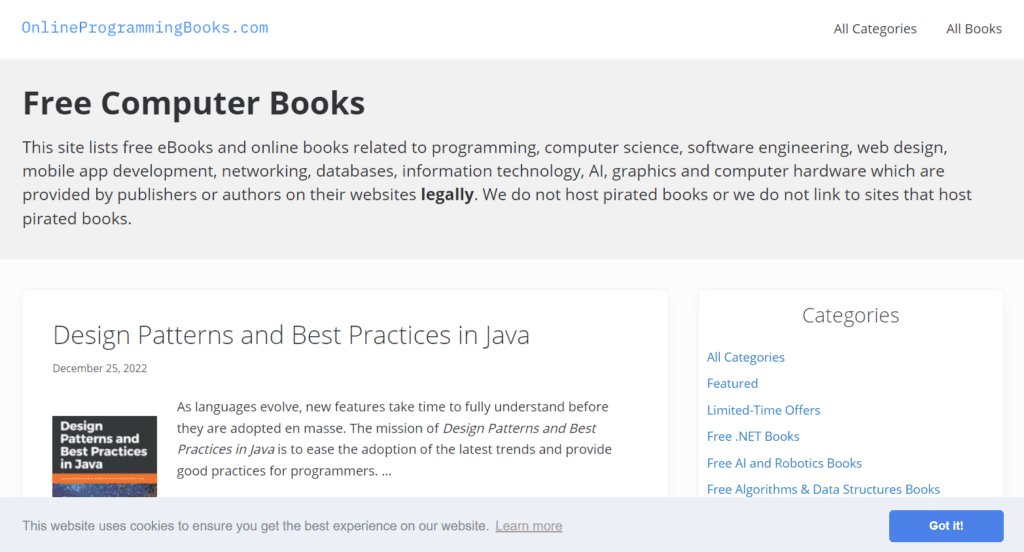Open Design Patterns and Best Practices article title
This screenshot has width=1024, height=552.
291,335
